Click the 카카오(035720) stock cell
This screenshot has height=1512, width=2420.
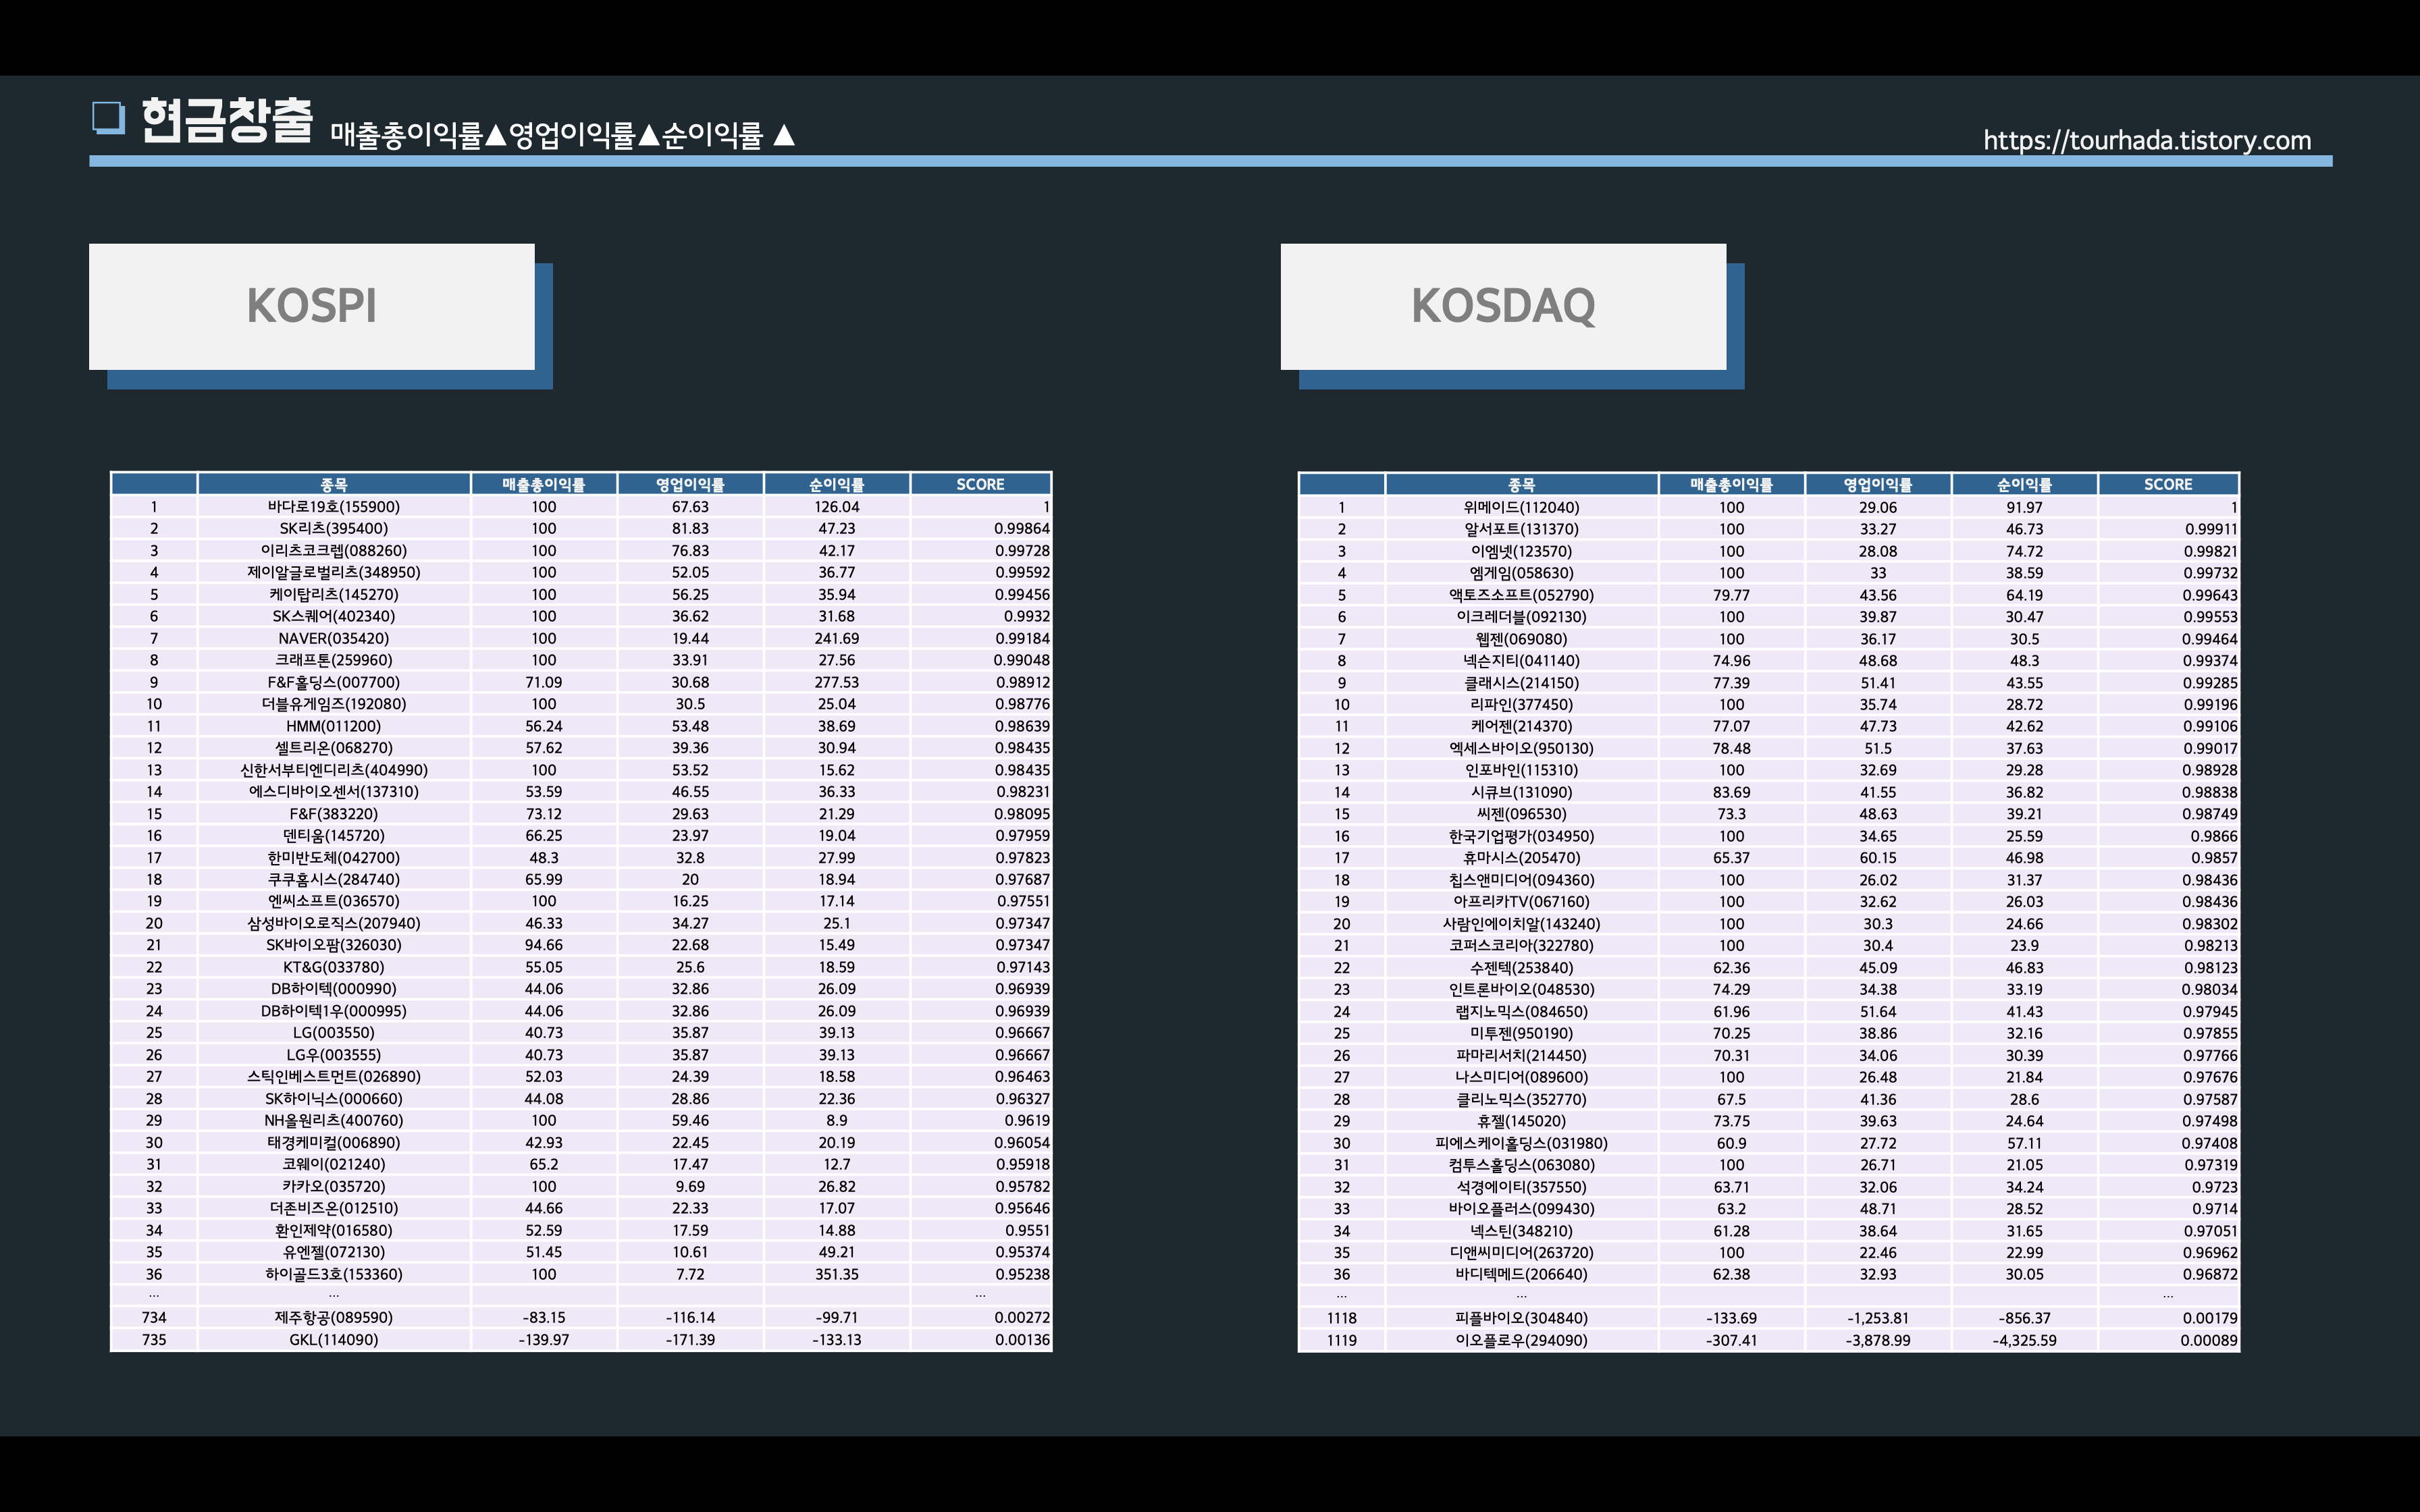pos(333,1186)
